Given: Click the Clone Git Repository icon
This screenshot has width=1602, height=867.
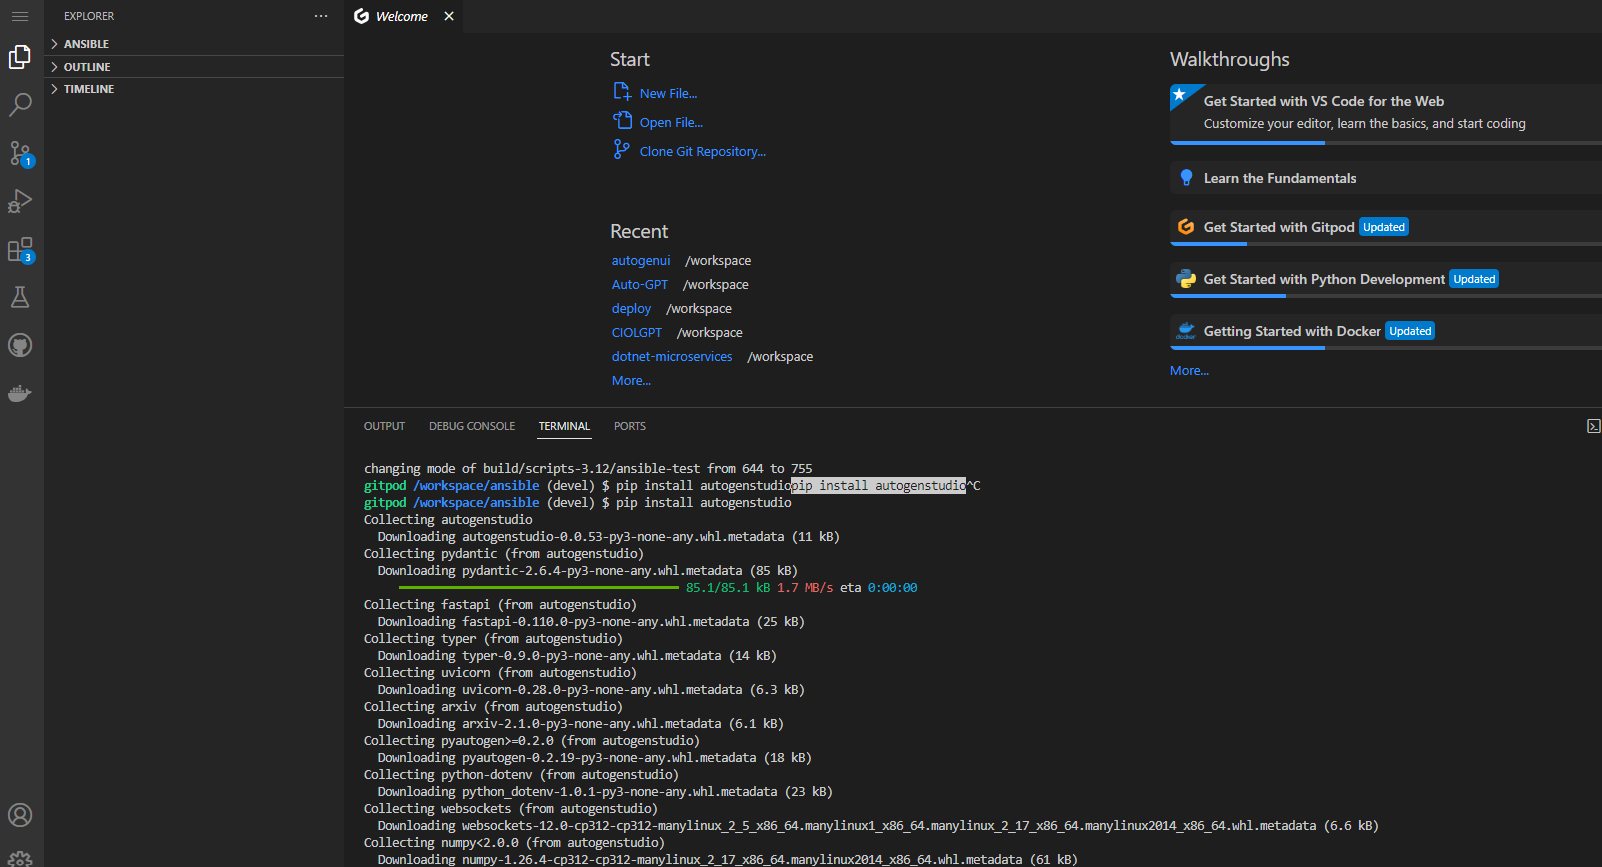Looking at the screenshot, I should pyautogui.click(x=621, y=150).
